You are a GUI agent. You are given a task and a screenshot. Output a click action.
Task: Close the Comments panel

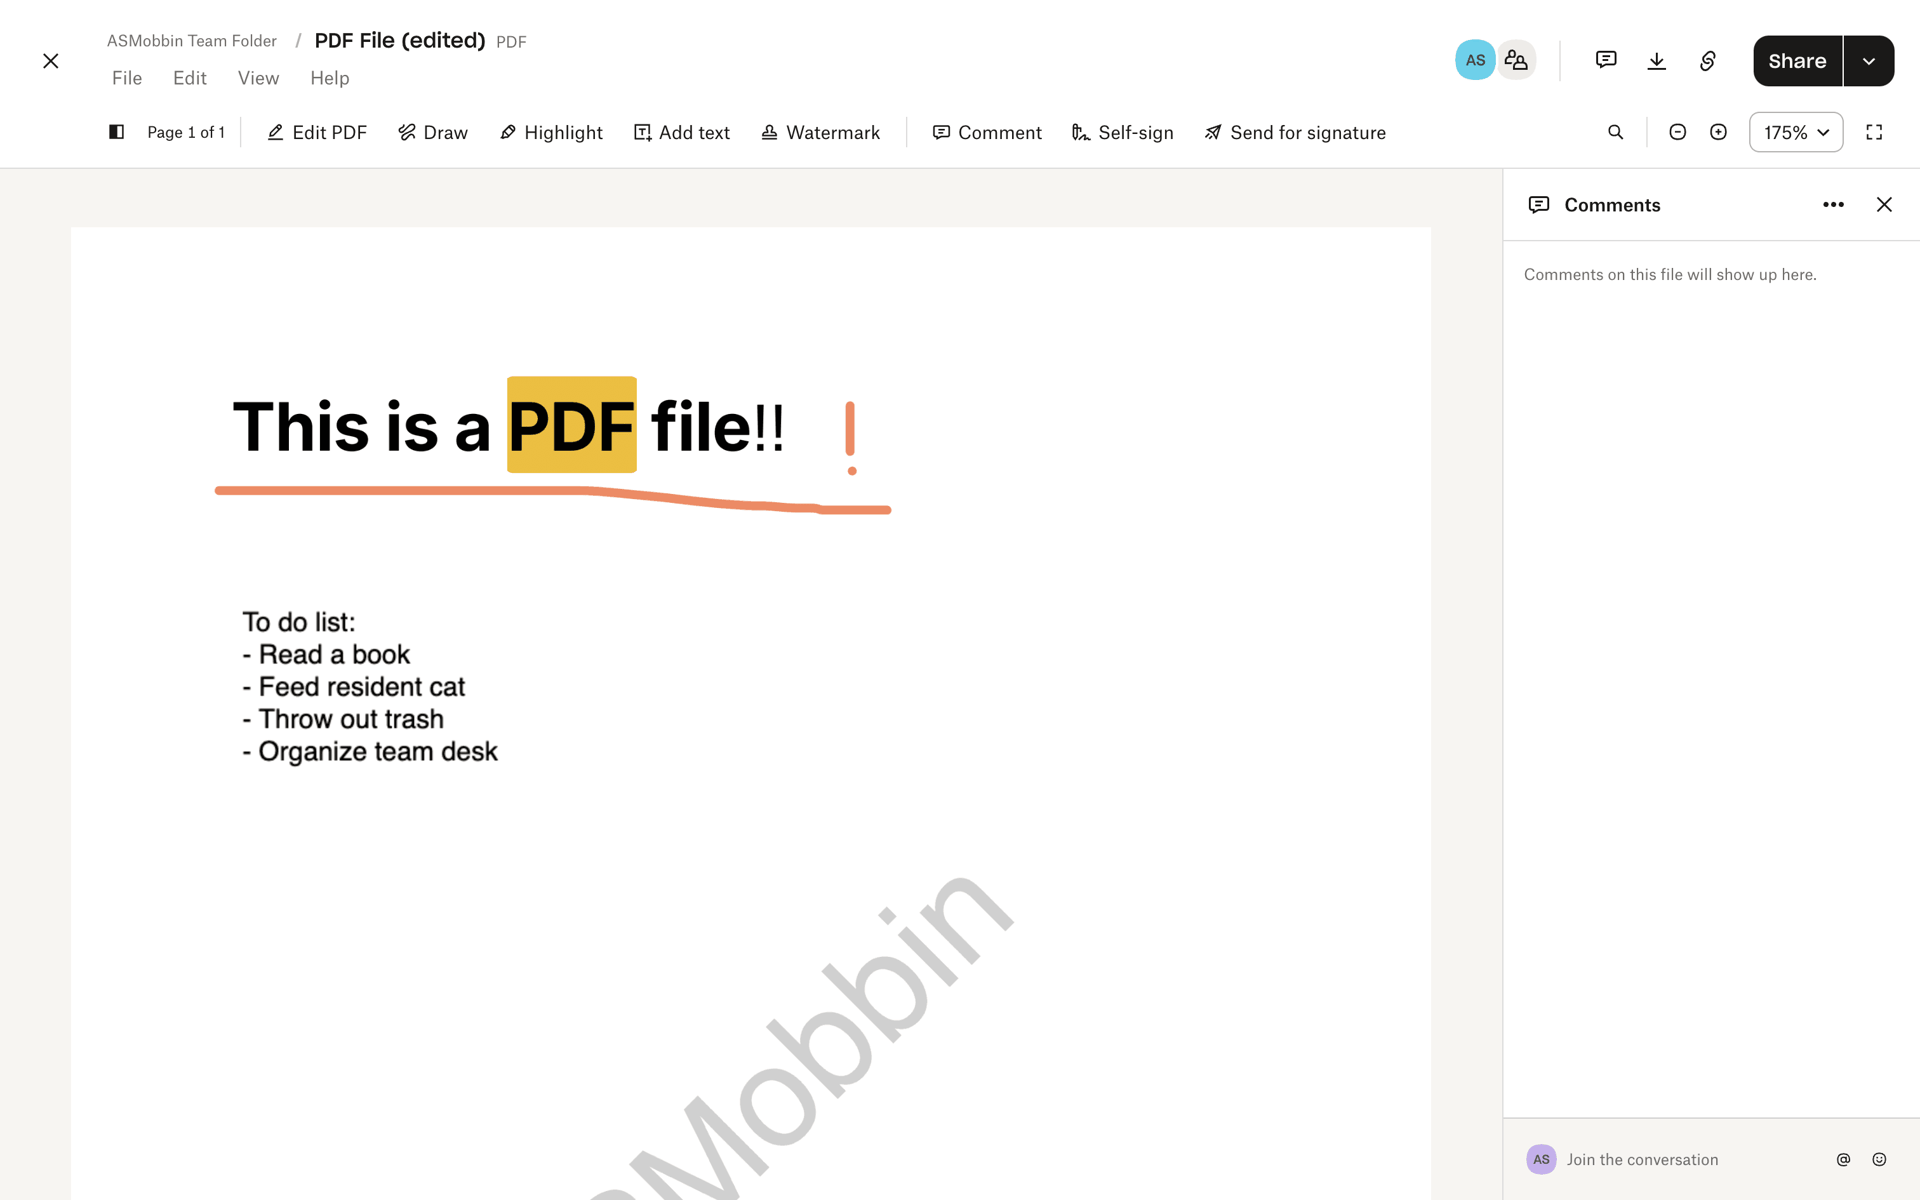pyautogui.click(x=1884, y=204)
